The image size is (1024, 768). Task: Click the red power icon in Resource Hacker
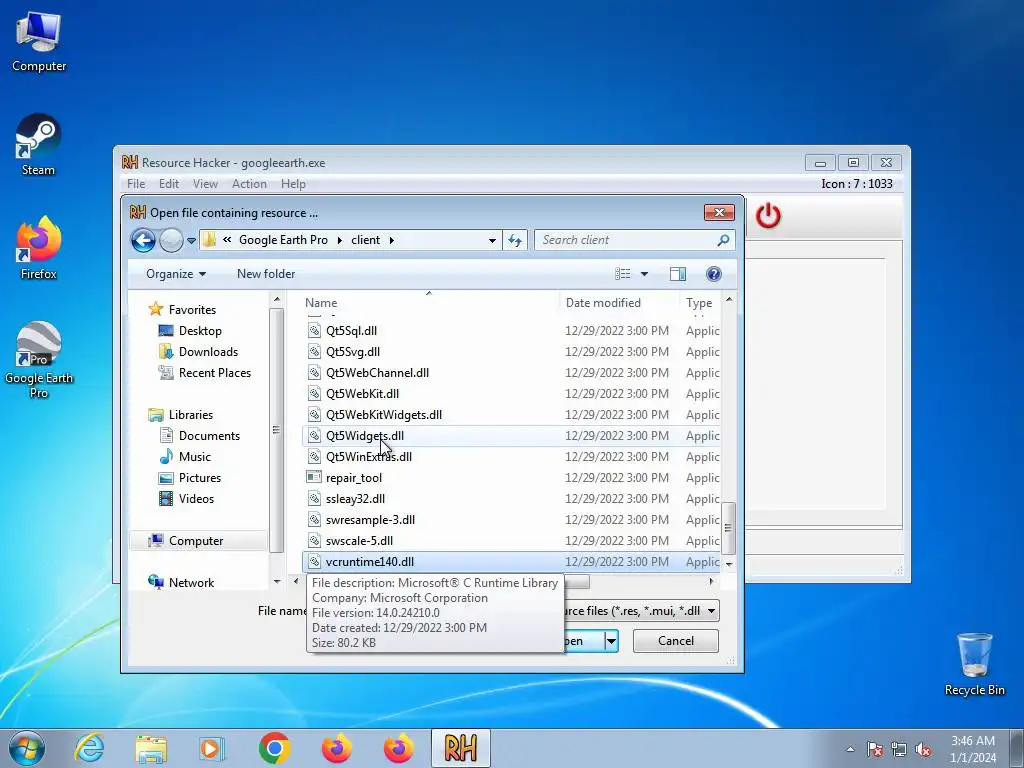tap(768, 216)
